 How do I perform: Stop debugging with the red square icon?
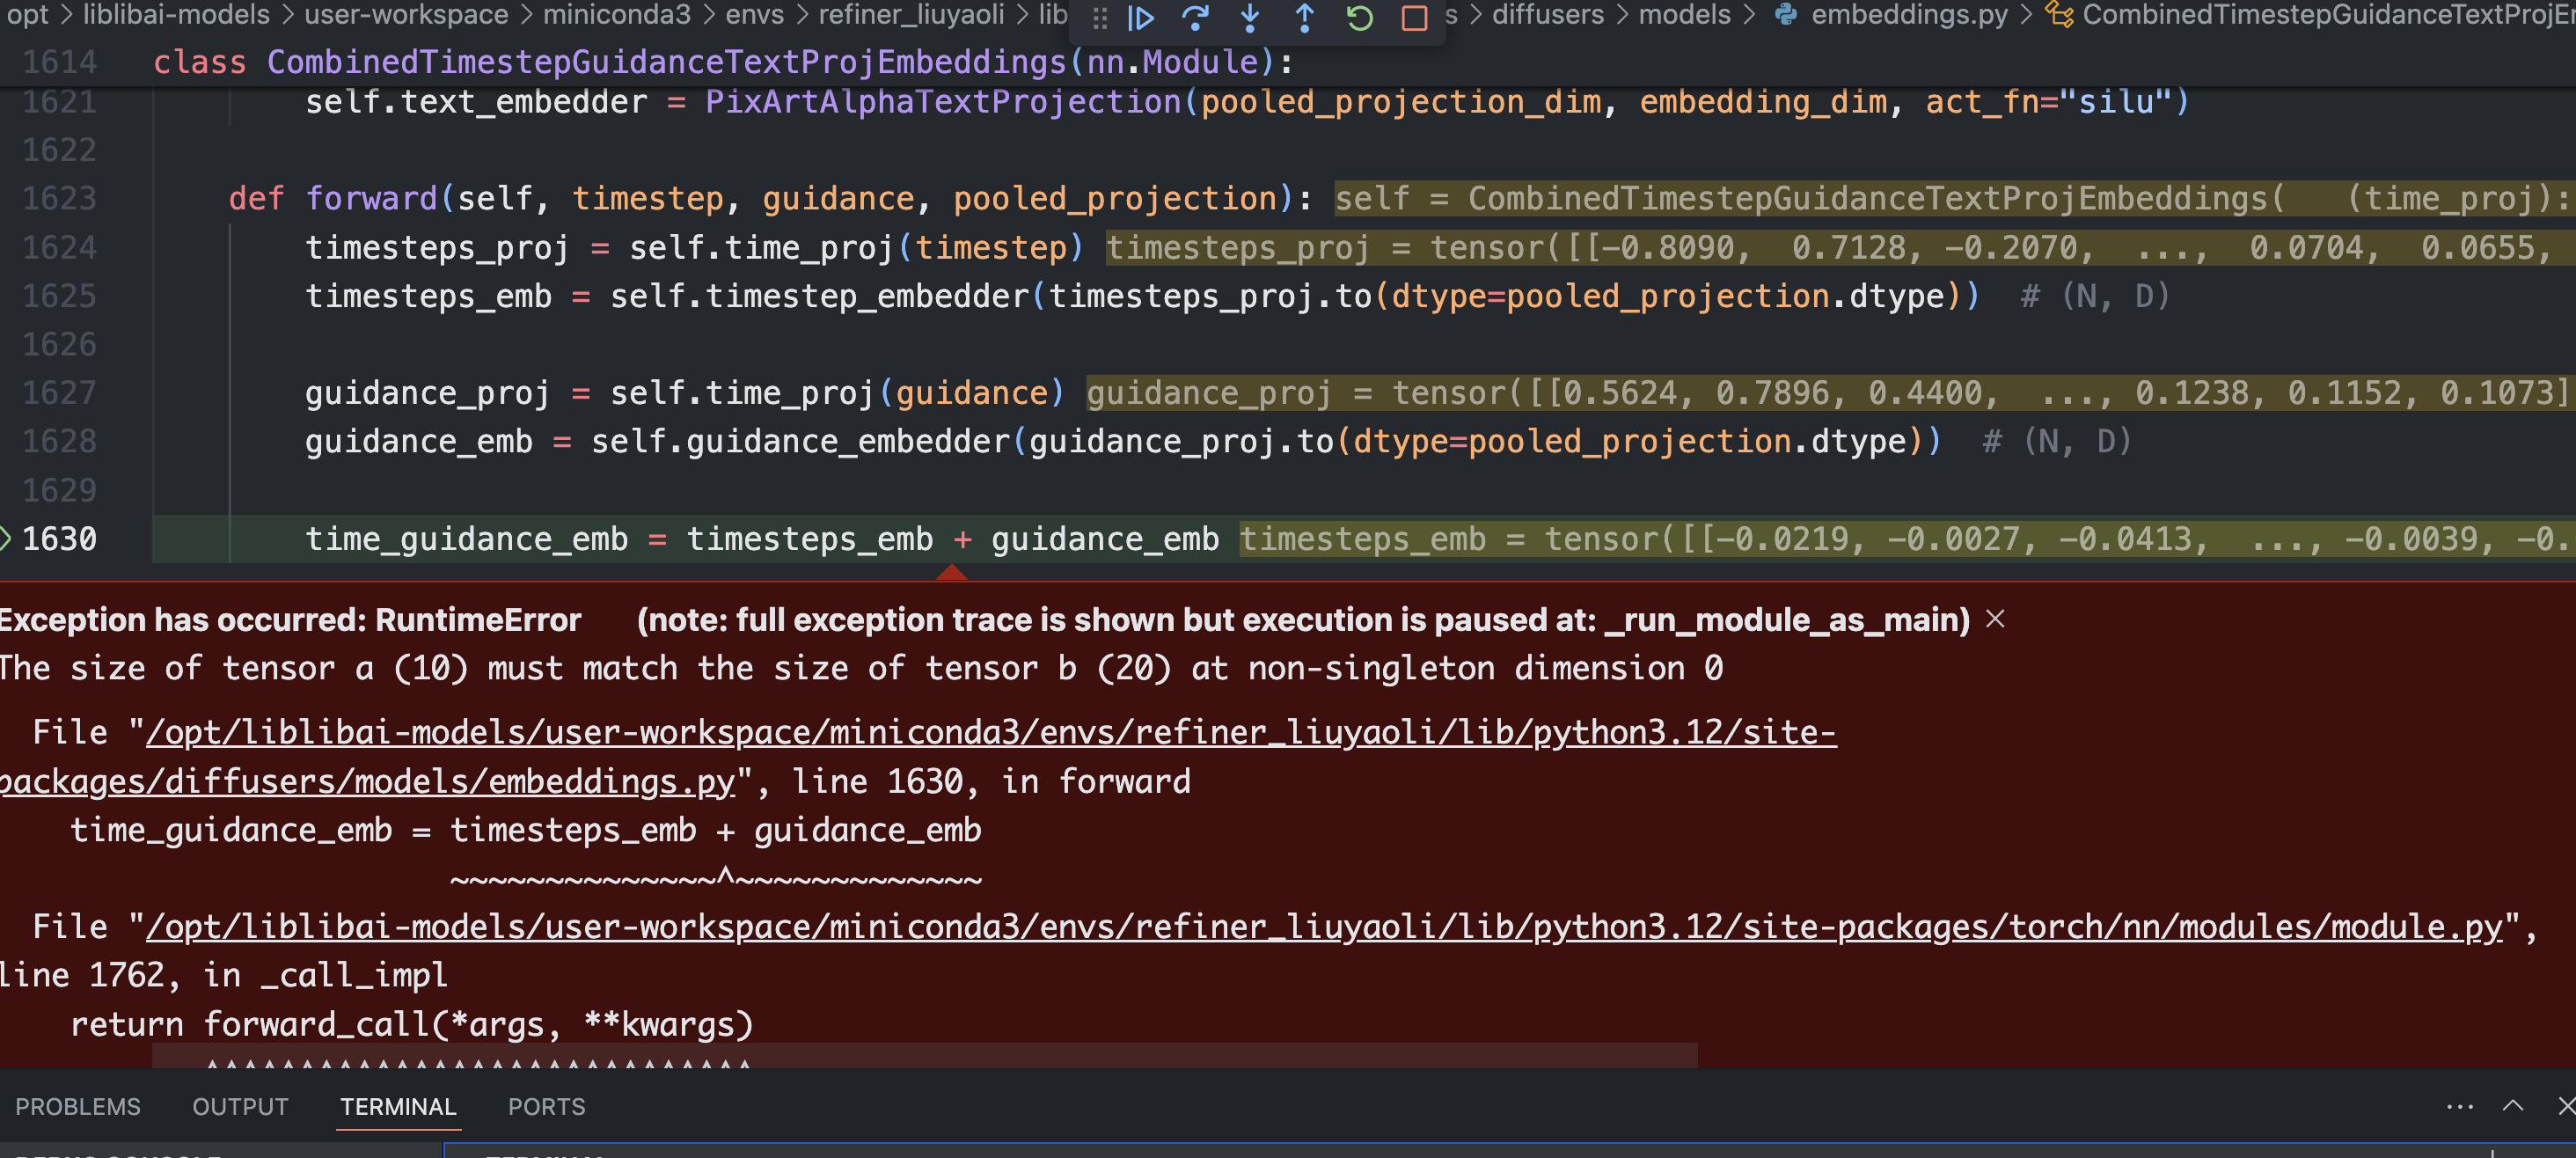[1414, 18]
